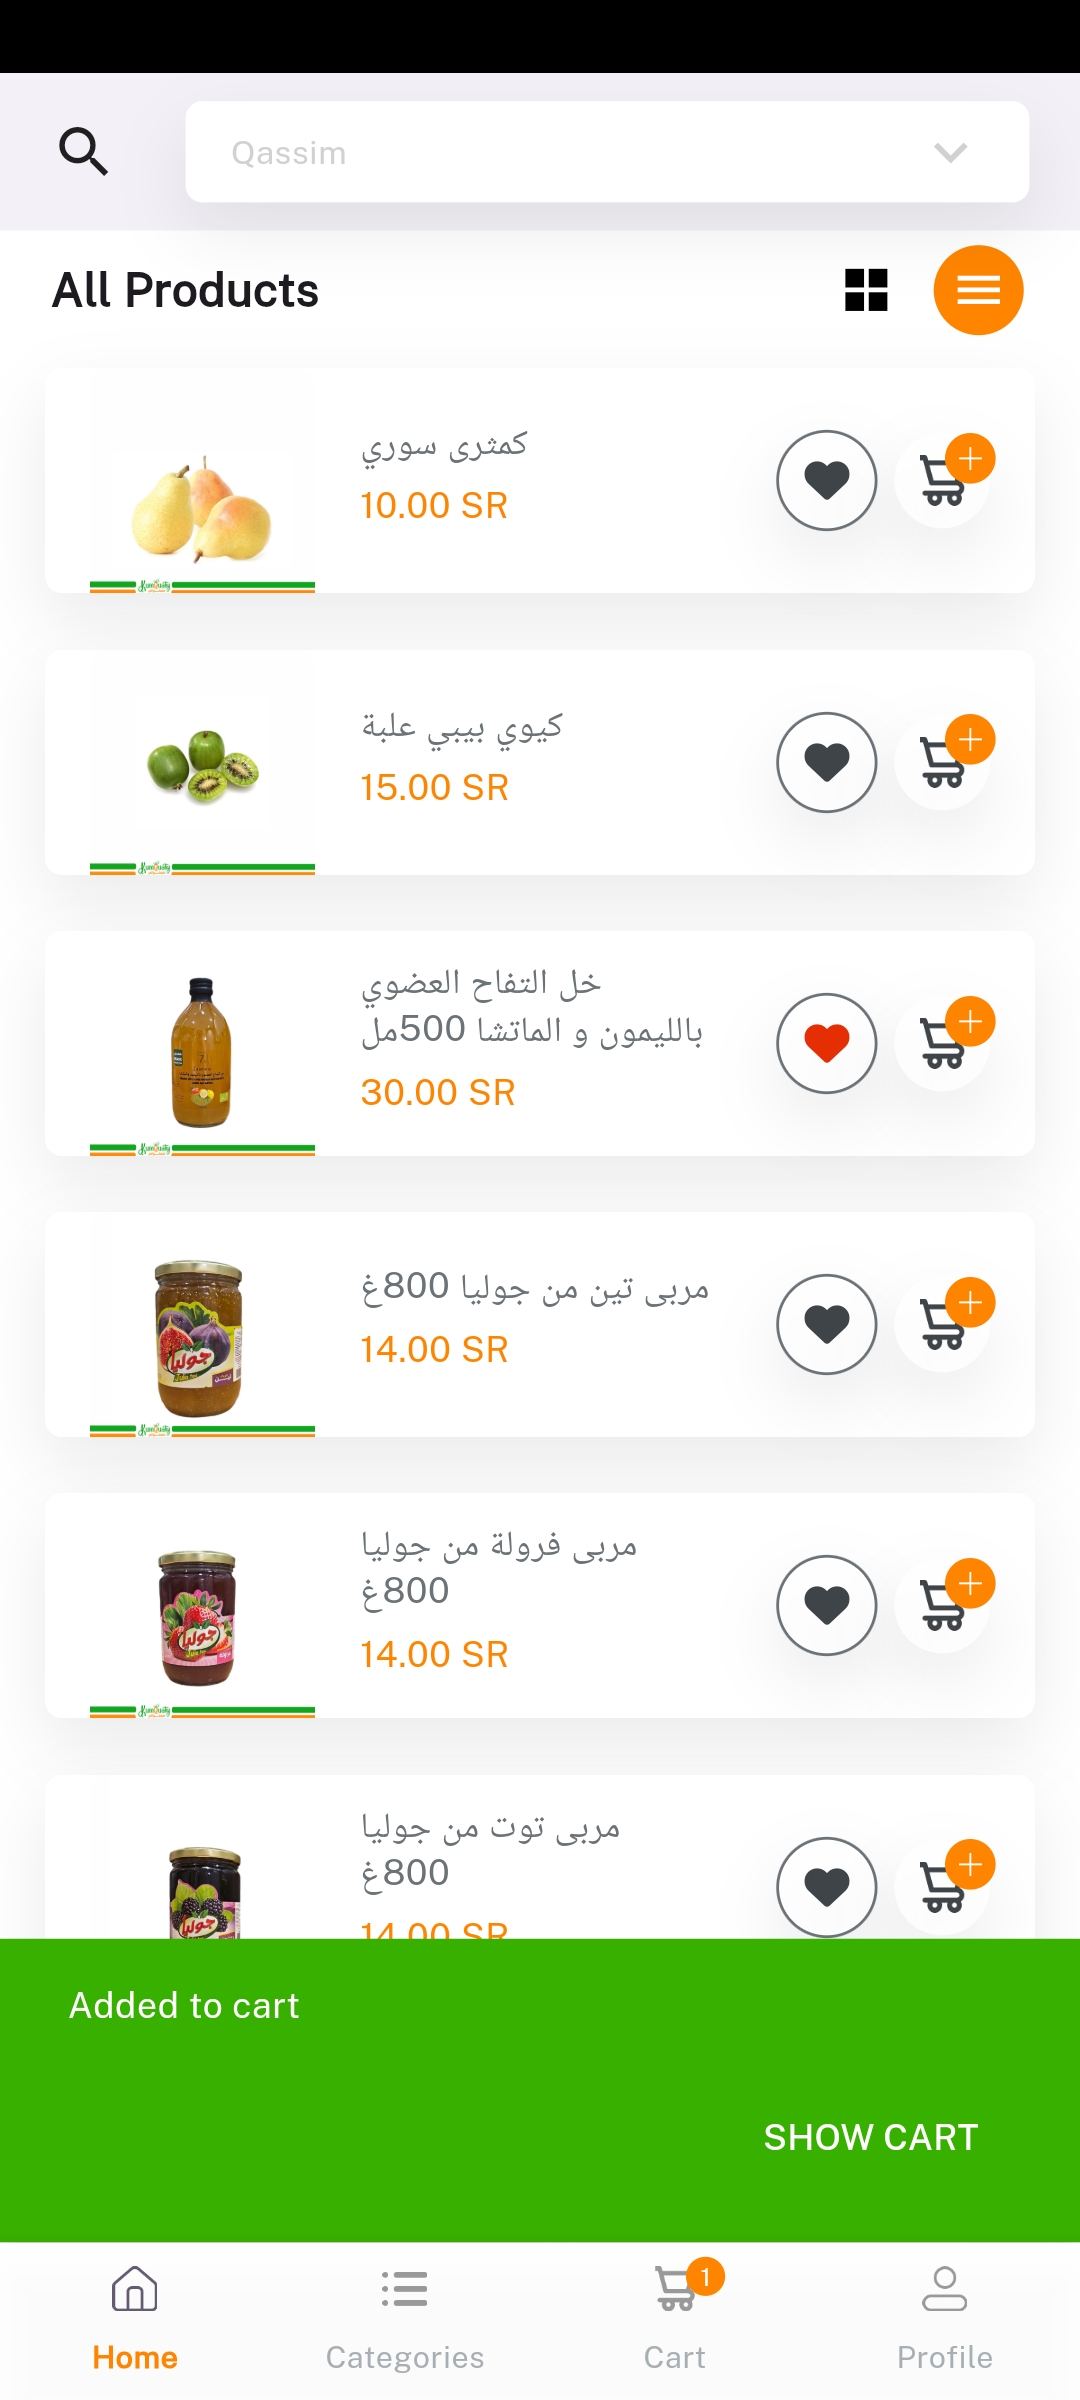
Task: Add apple cider vinegar to cart
Action: click(944, 1043)
